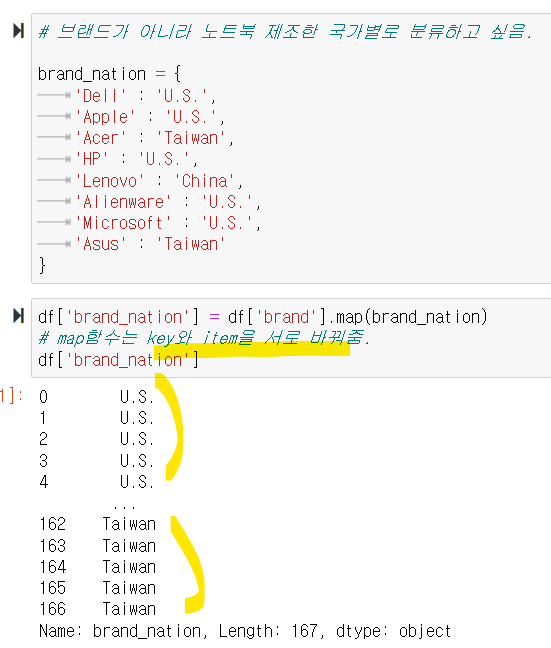Select the 'Lenovo' : 'China' entry
Image resolution: width=551 pixels, height=648 pixels.
coord(159,181)
